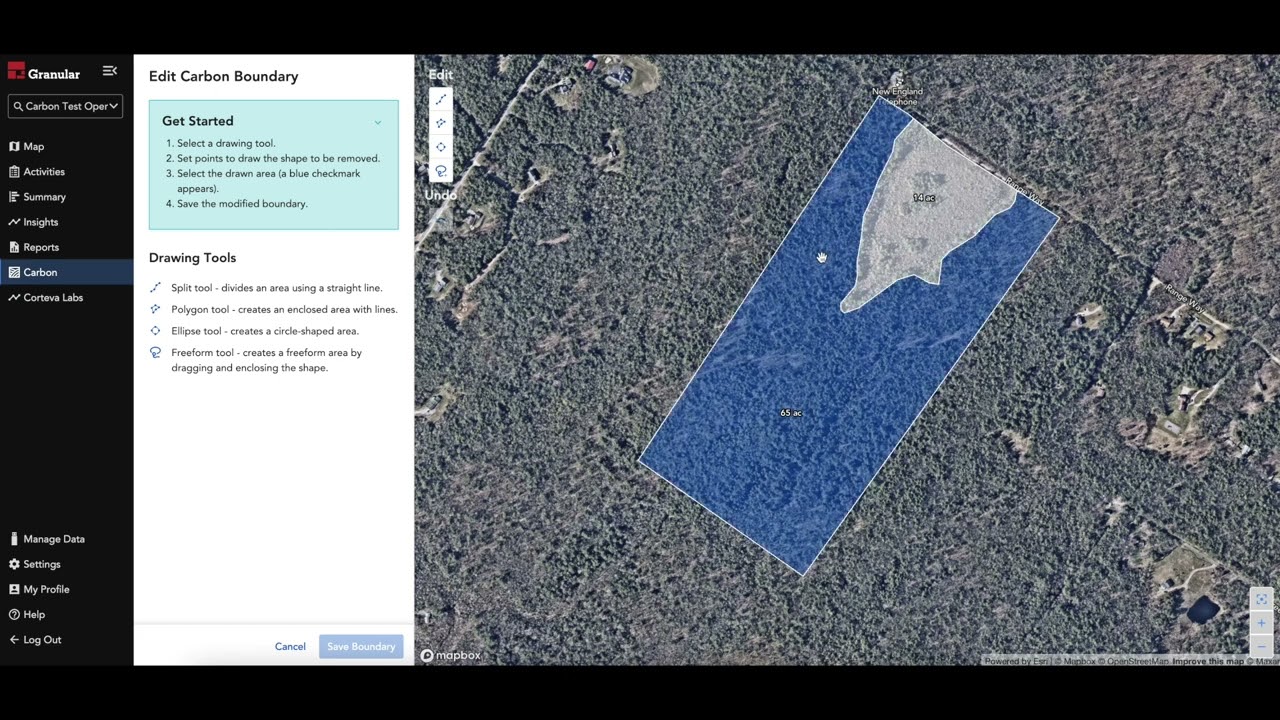Open the Carbon Test Operation selector

(66, 106)
